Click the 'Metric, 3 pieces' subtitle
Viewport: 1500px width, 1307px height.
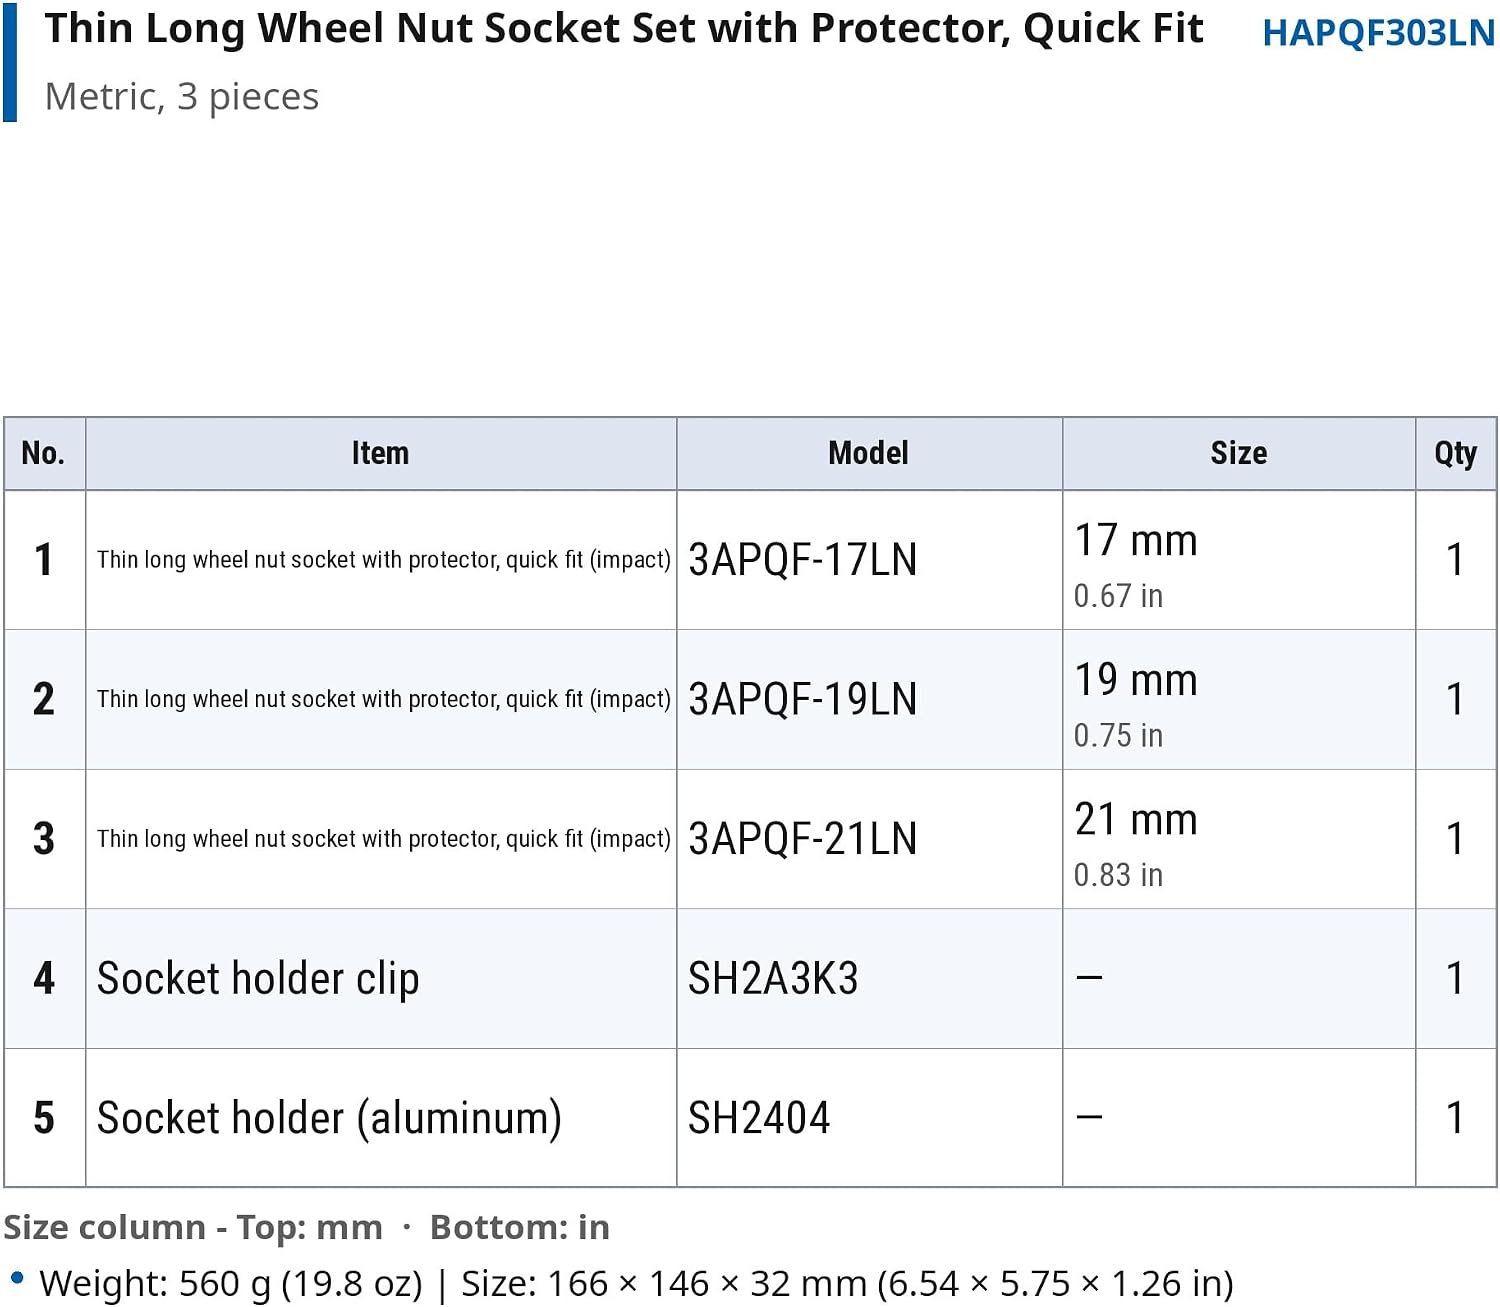click(x=182, y=97)
